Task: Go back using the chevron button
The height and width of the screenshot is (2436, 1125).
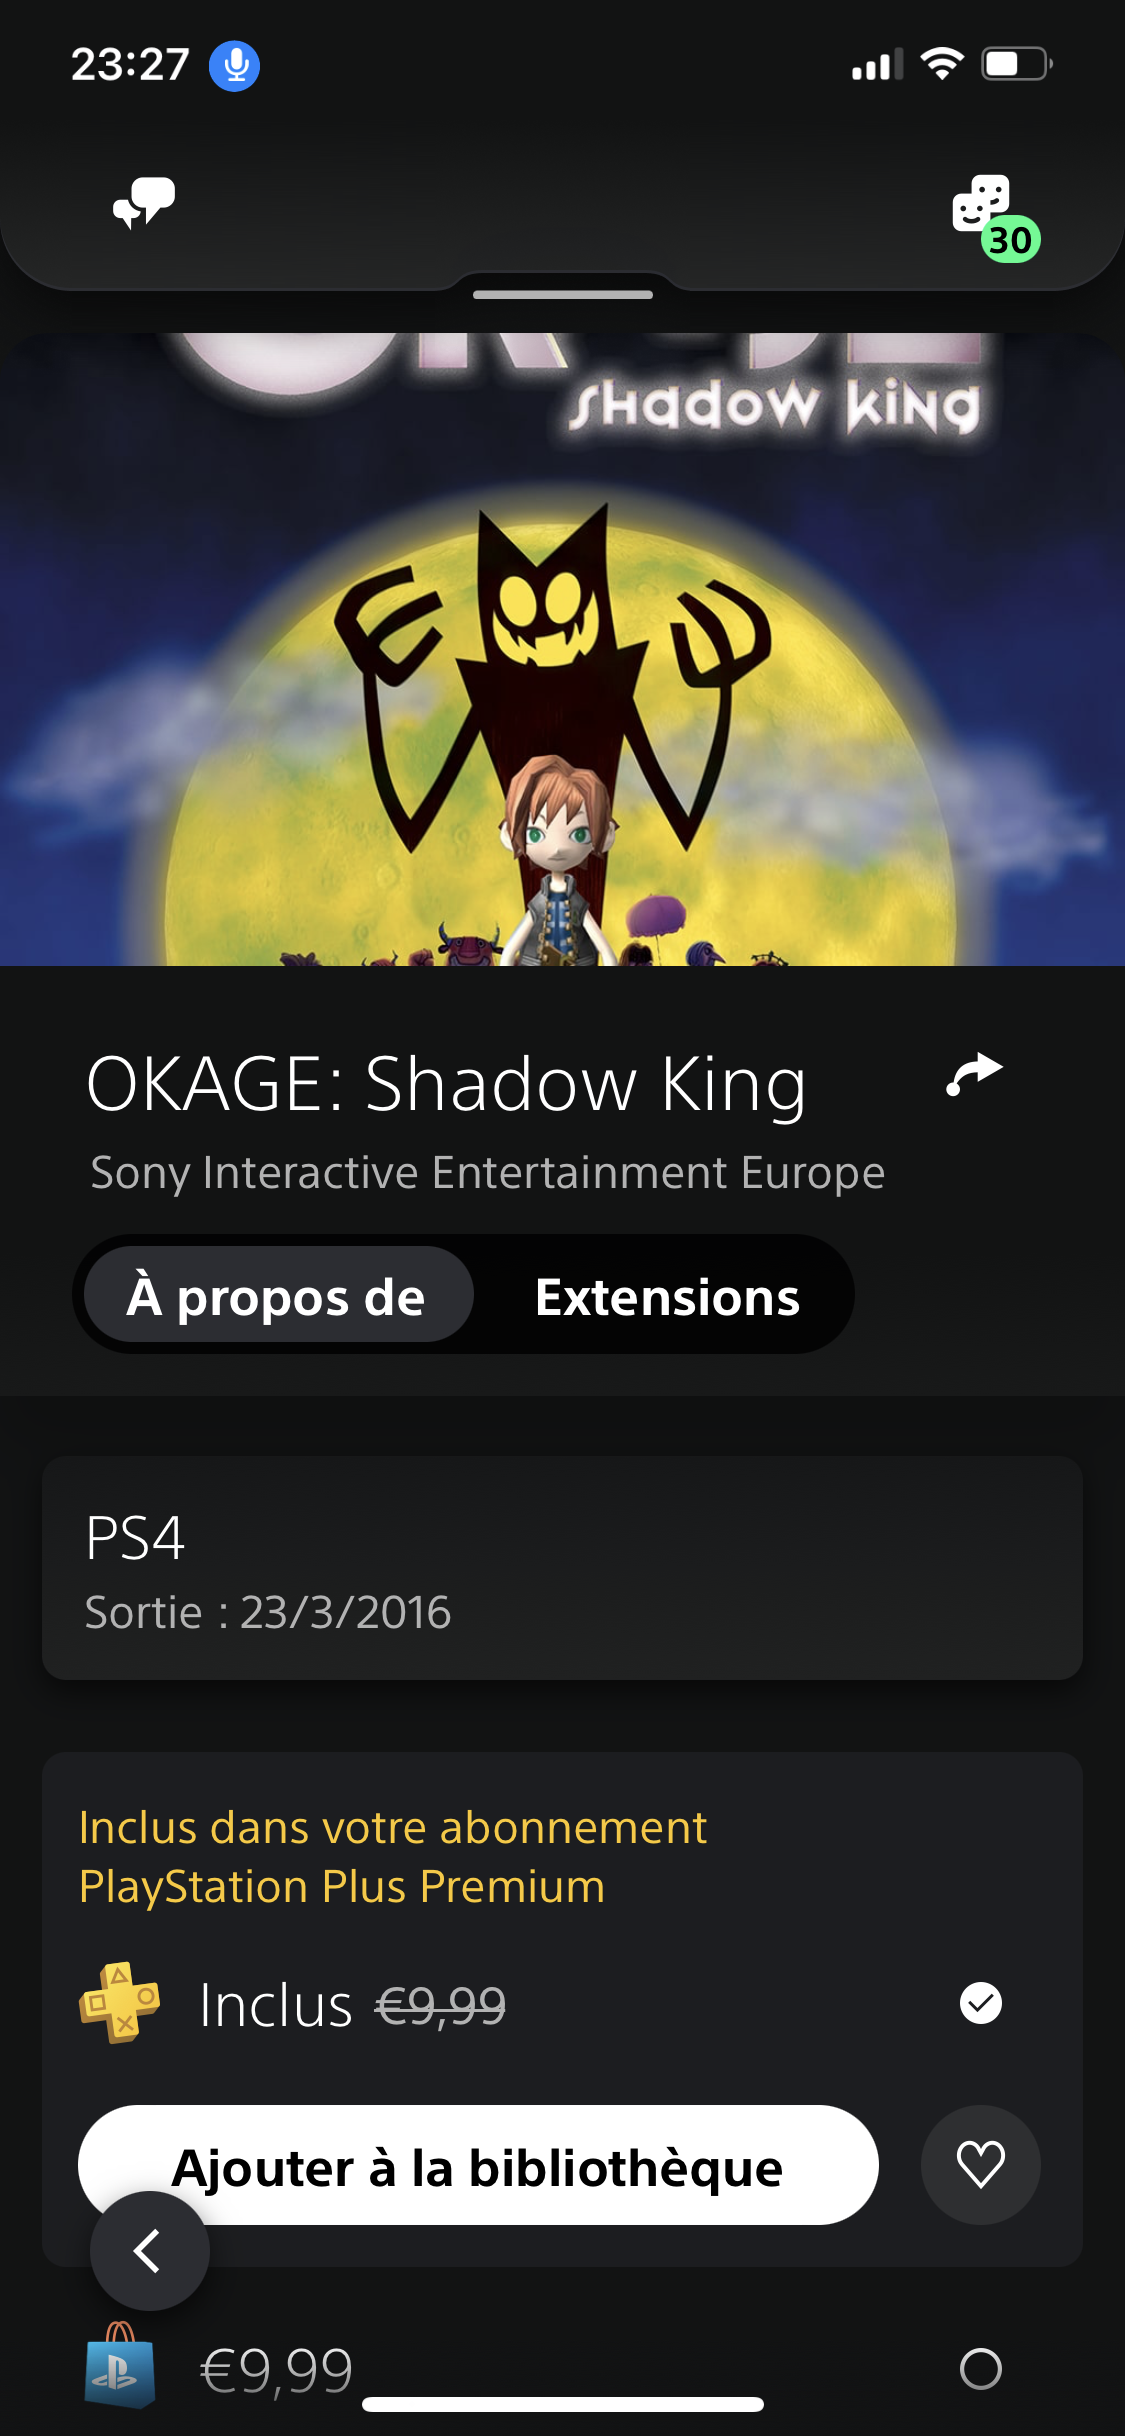Action: (x=150, y=2251)
